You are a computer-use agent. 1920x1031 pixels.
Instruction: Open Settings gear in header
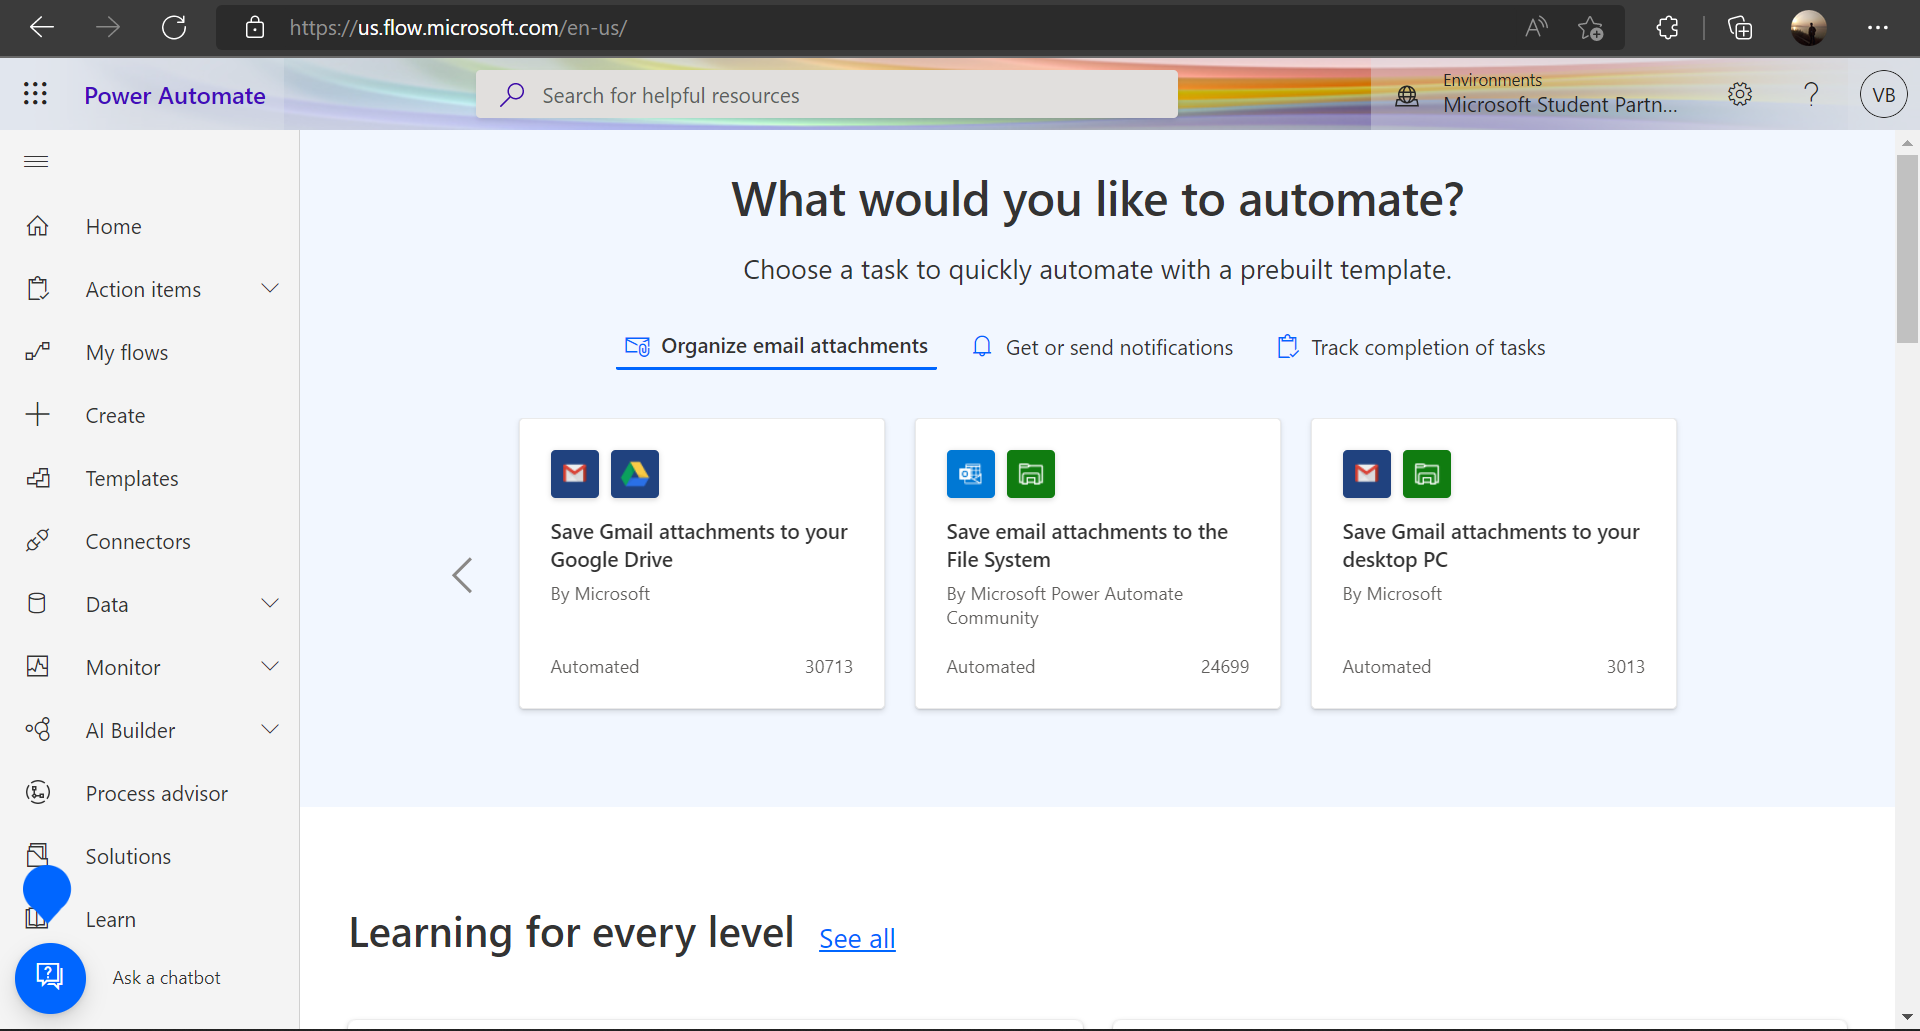tap(1740, 94)
